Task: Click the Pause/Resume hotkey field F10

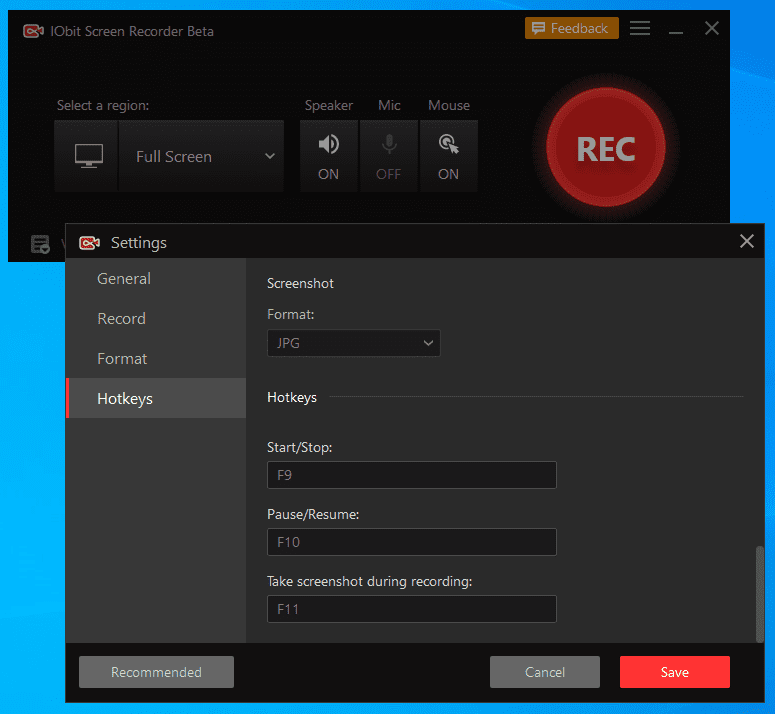Action: click(412, 542)
